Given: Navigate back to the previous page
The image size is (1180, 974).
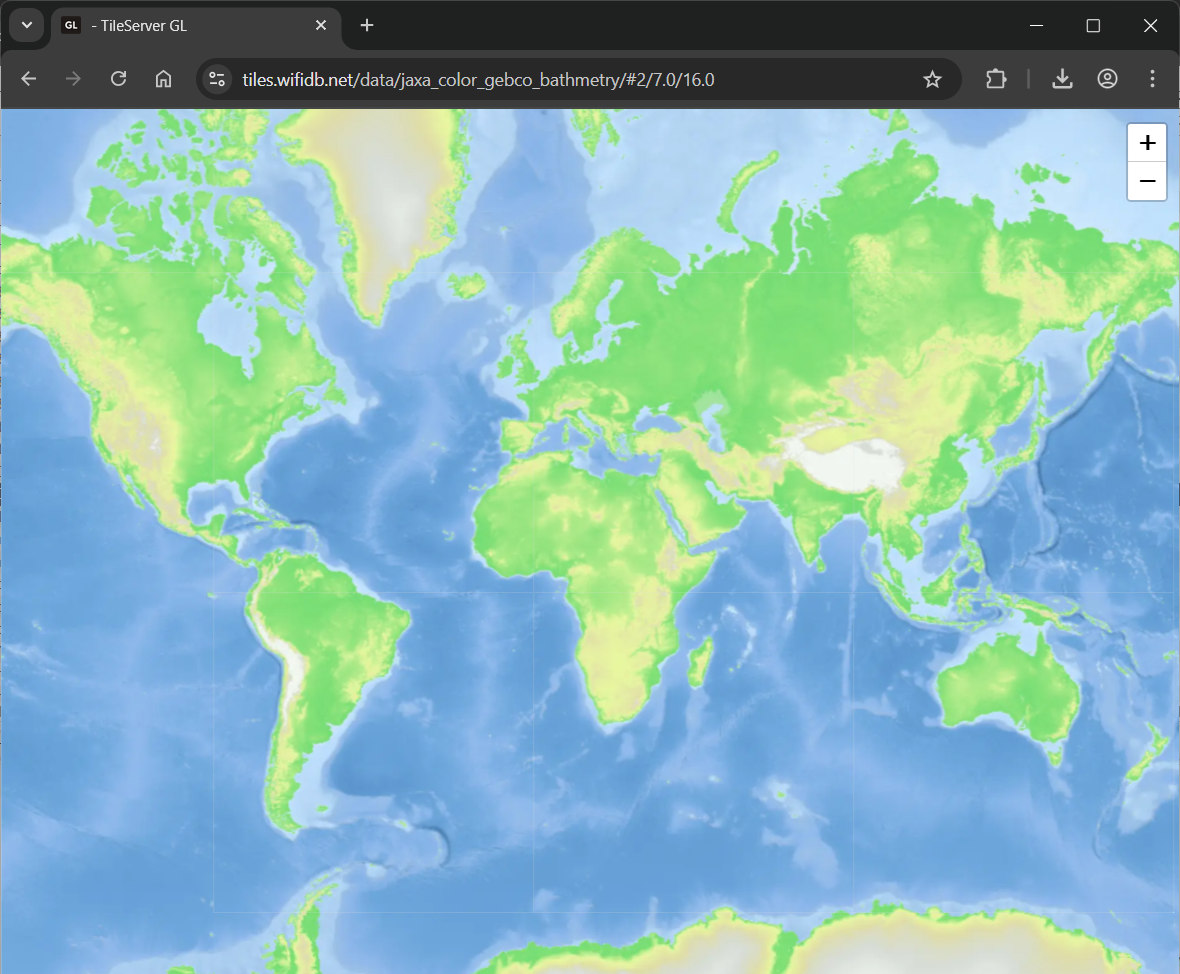Looking at the screenshot, I should click(28, 79).
